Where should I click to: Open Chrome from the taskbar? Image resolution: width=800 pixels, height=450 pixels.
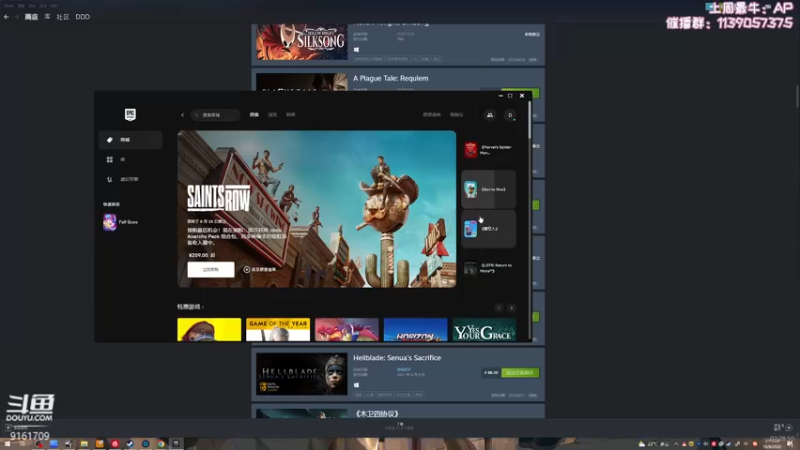tap(161, 444)
